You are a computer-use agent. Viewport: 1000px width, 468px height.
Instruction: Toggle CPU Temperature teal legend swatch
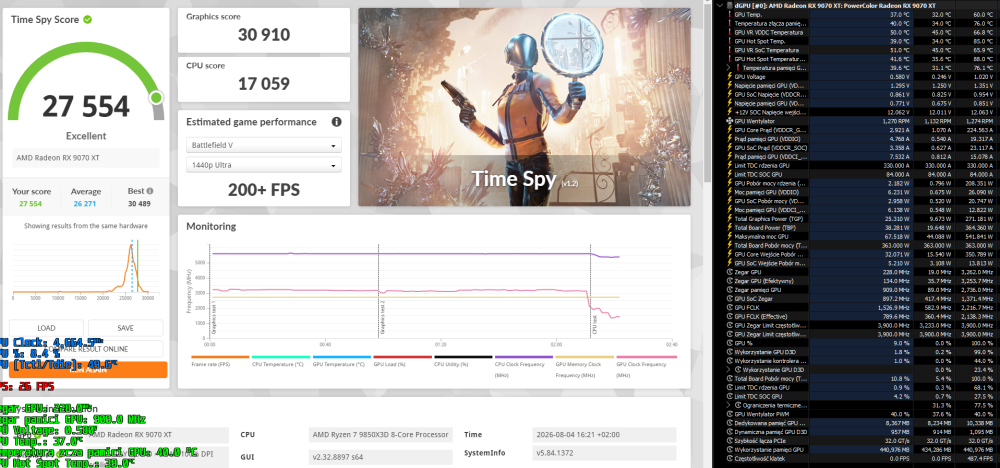point(281,357)
